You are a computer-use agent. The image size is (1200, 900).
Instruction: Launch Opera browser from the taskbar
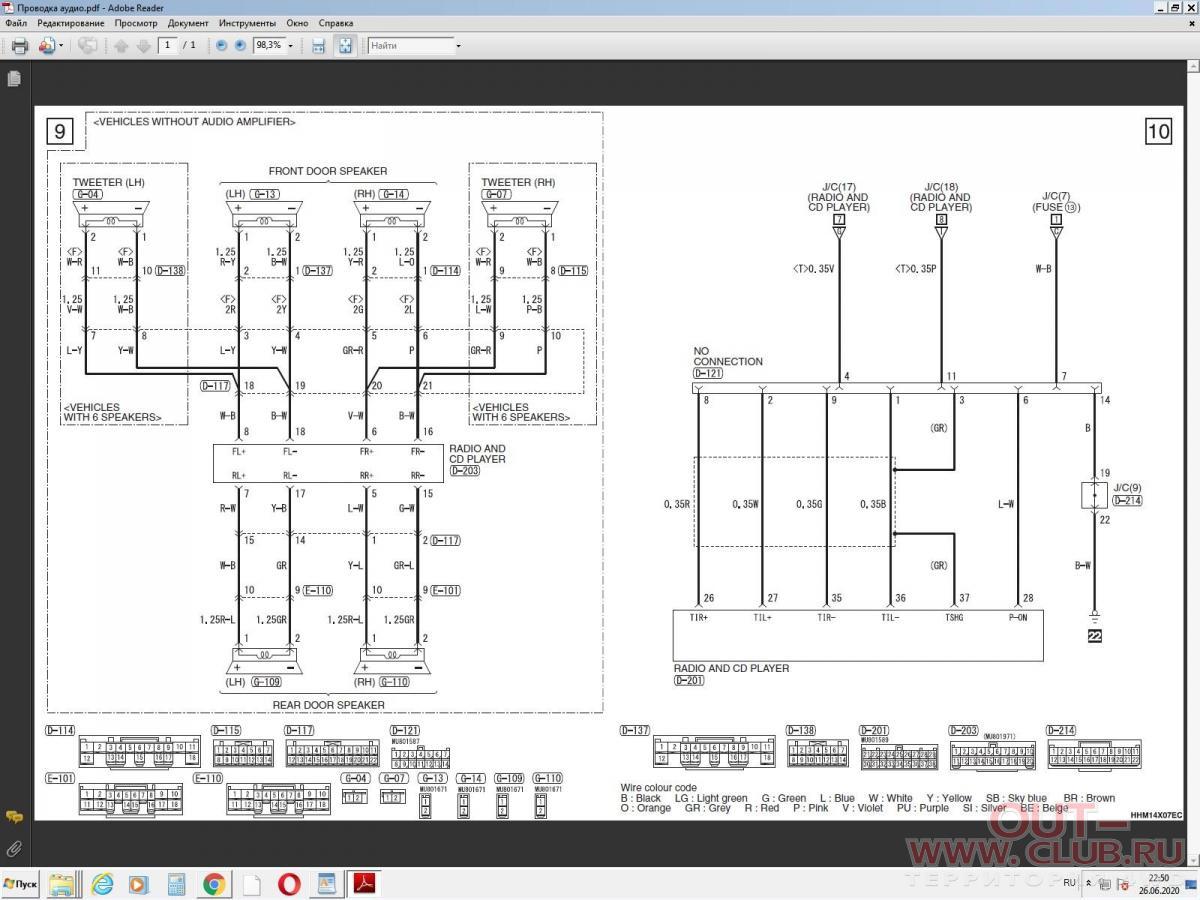pyautogui.click(x=289, y=884)
